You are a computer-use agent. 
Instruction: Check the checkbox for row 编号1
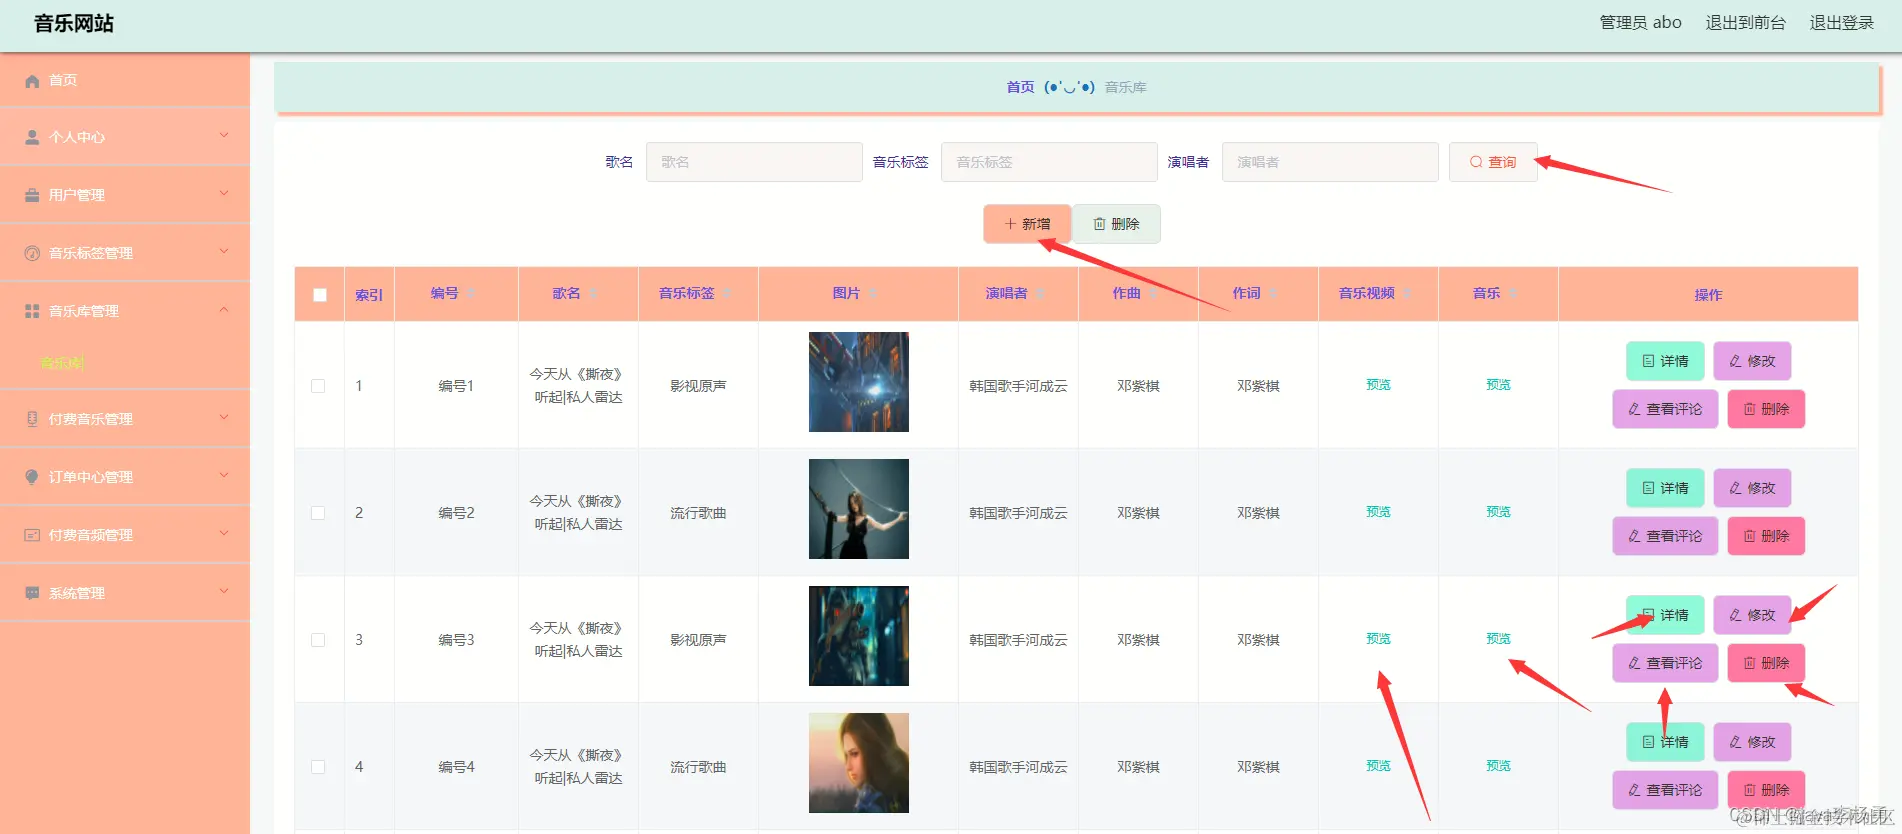[x=318, y=386]
